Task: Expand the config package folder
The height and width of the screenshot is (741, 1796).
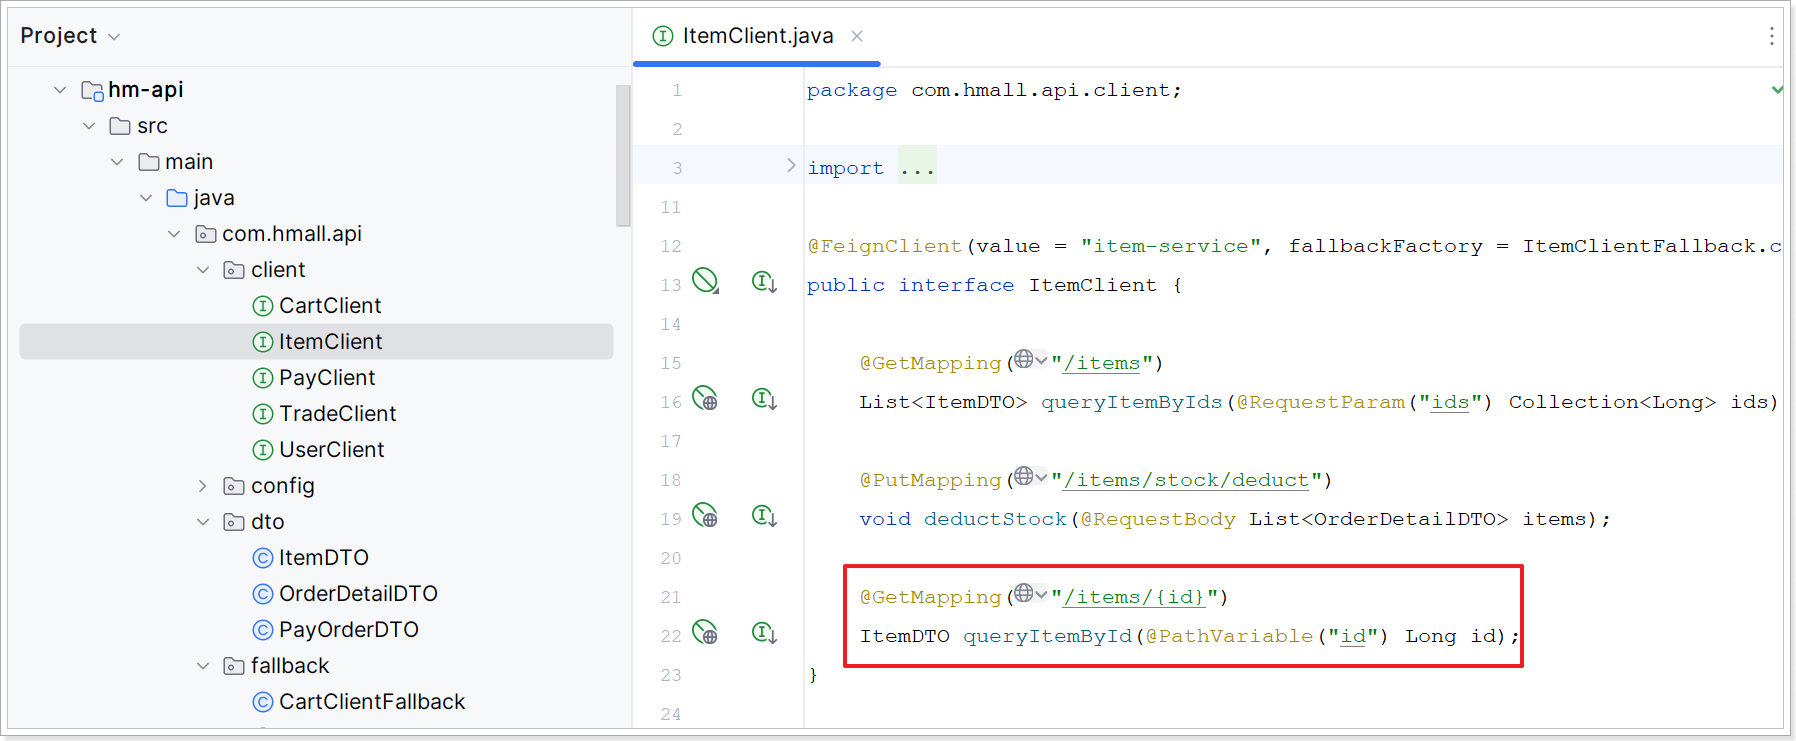Action: tap(203, 486)
